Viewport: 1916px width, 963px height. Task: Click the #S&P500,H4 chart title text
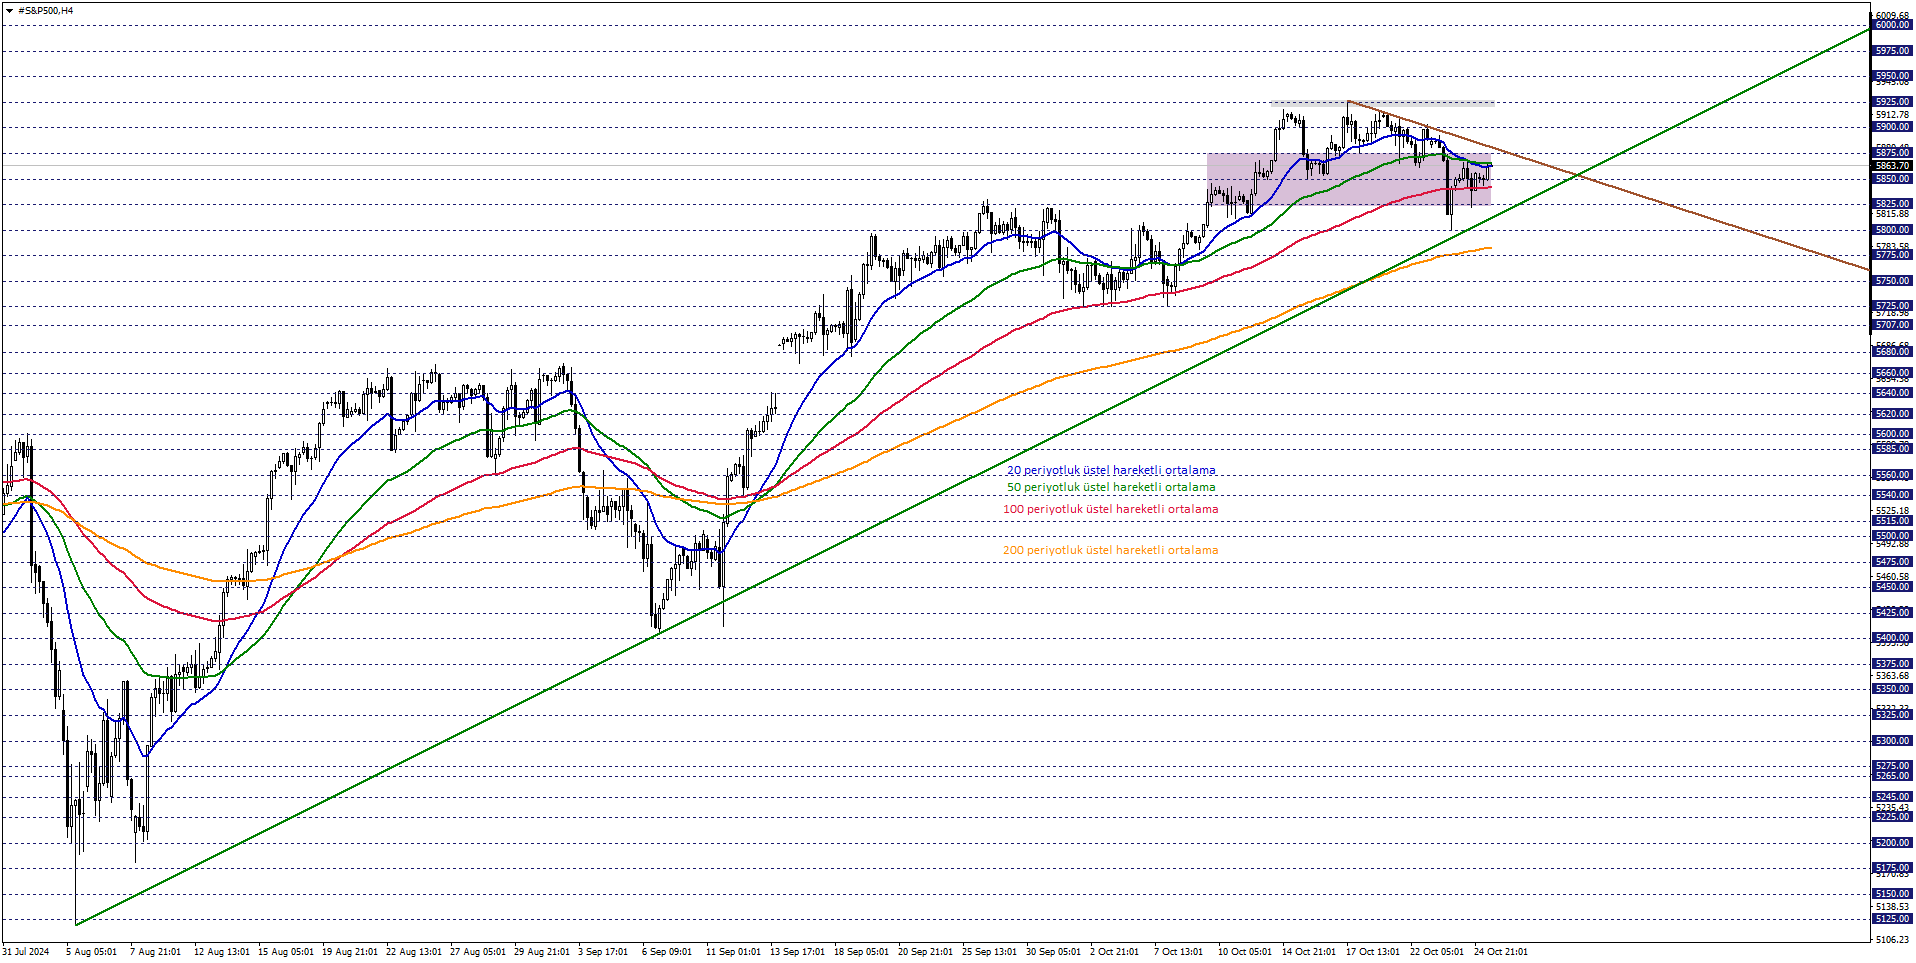46,11
